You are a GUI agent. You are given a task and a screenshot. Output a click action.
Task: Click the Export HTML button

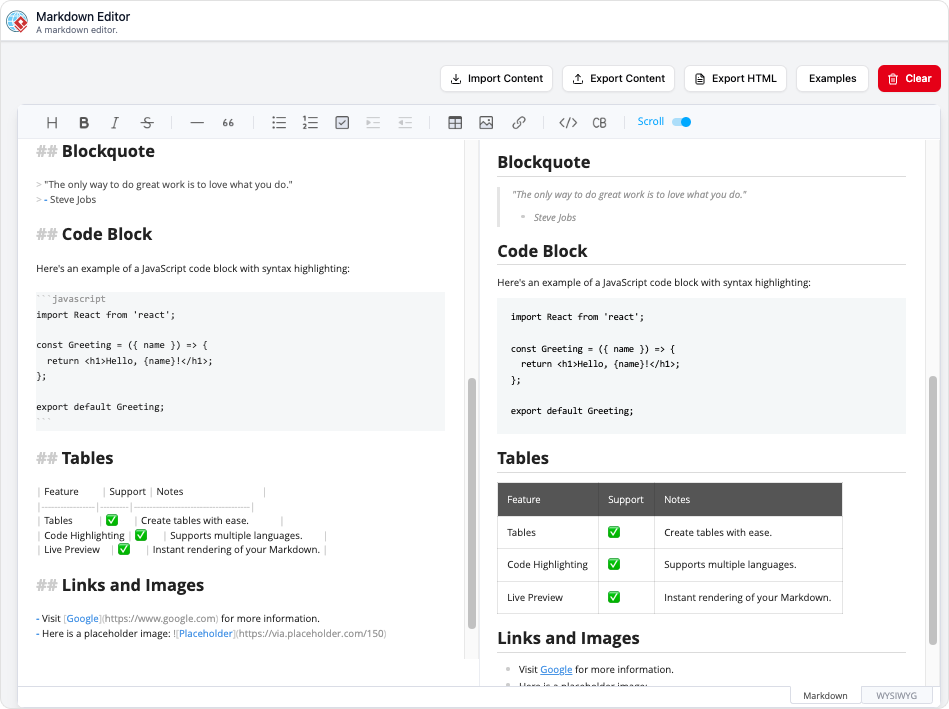coord(735,79)
